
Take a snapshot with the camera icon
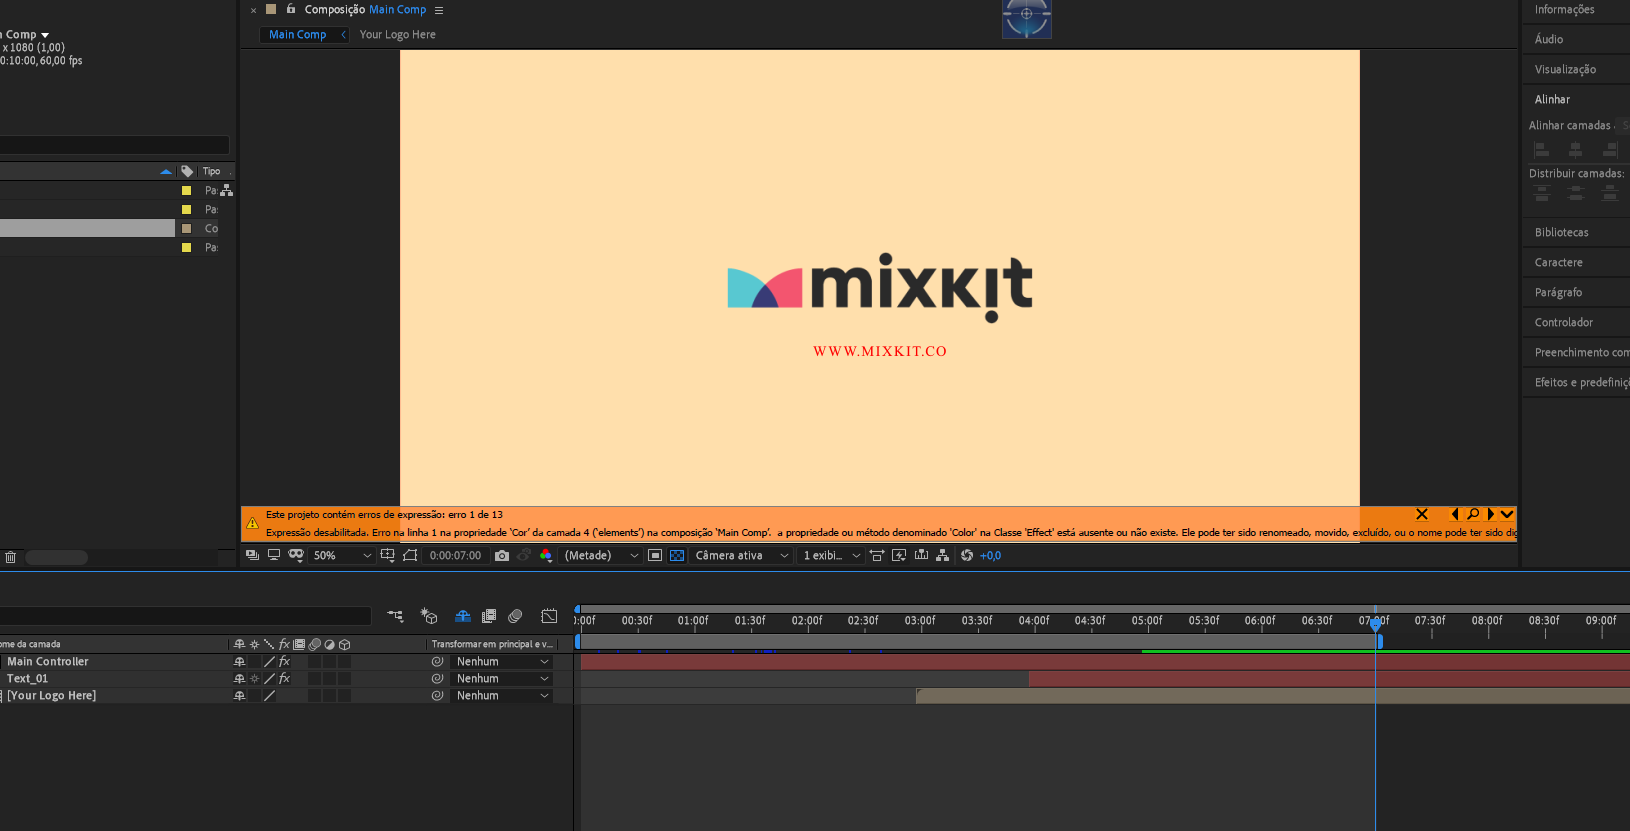502,555
